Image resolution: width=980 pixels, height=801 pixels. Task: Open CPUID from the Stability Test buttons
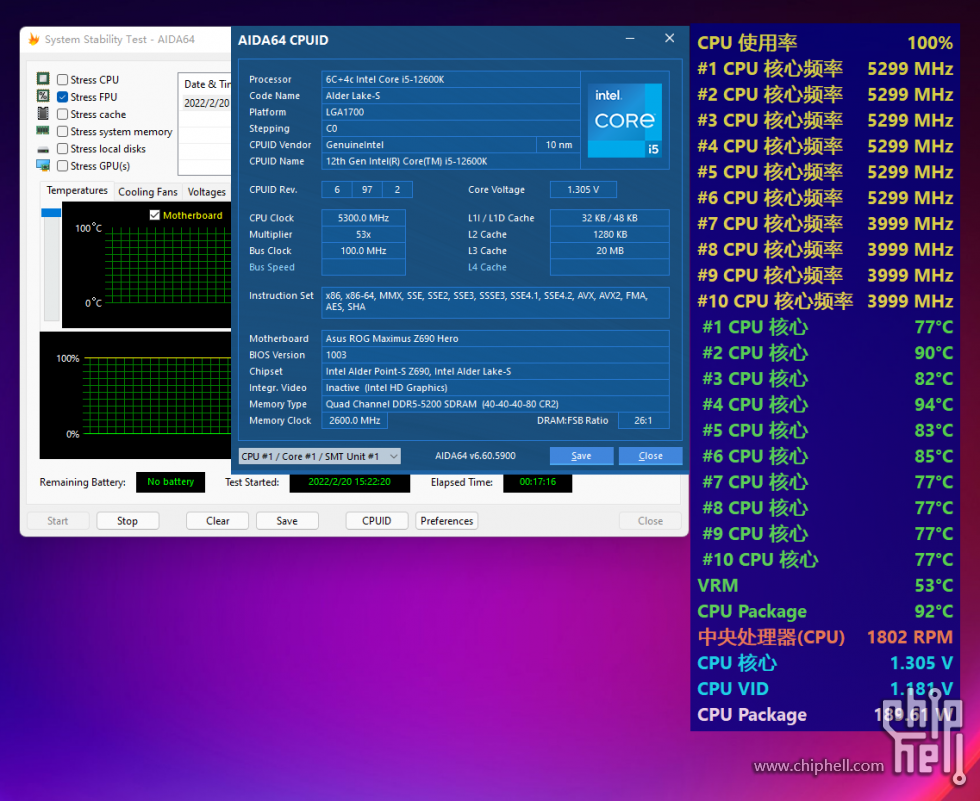click(377, 521)
